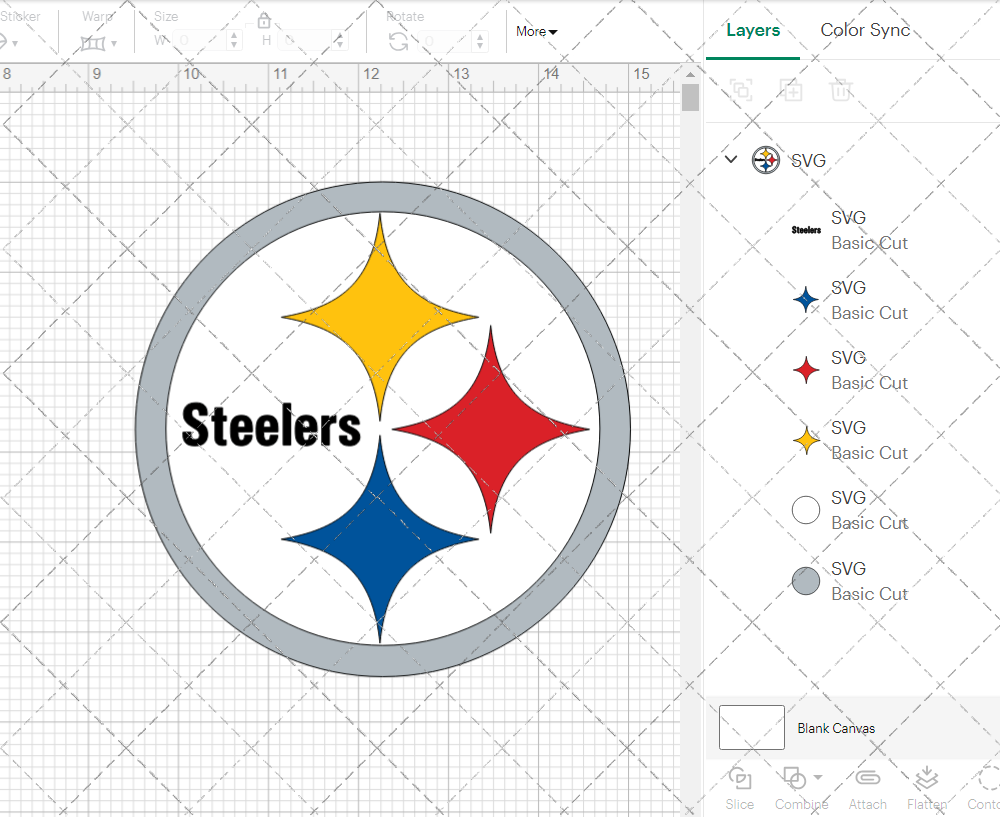Click the Attach icon
Image resolution: width=1000 pixels, height=817 pixels.
point(867,778)
